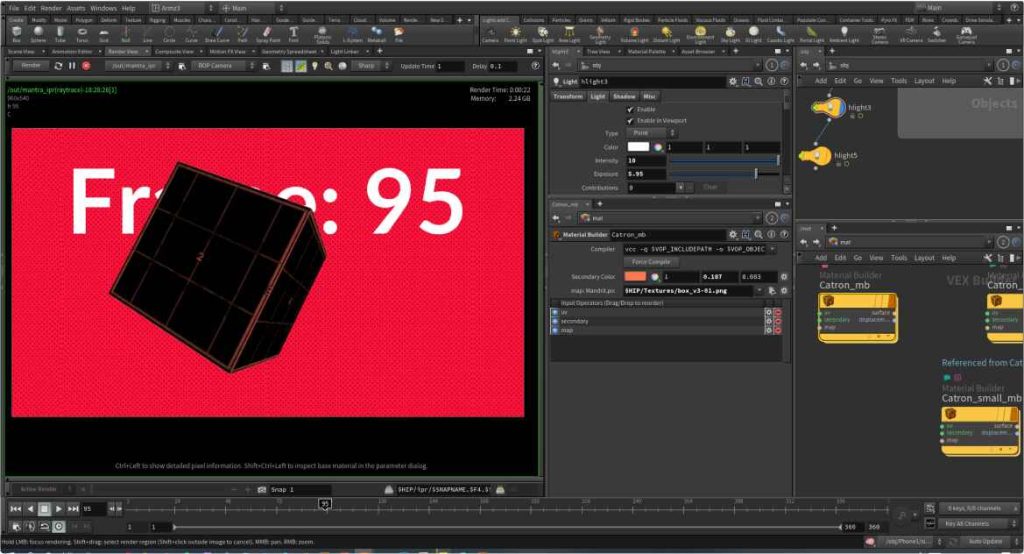Open the Layout menu in obj network

coord(924,81)
